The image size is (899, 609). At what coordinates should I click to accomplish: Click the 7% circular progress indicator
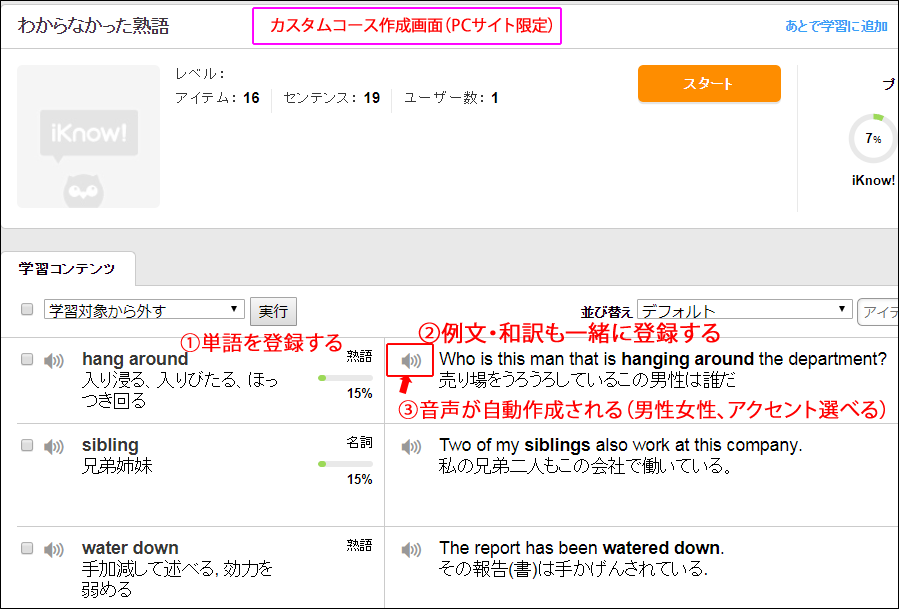(x=872, y=139)
